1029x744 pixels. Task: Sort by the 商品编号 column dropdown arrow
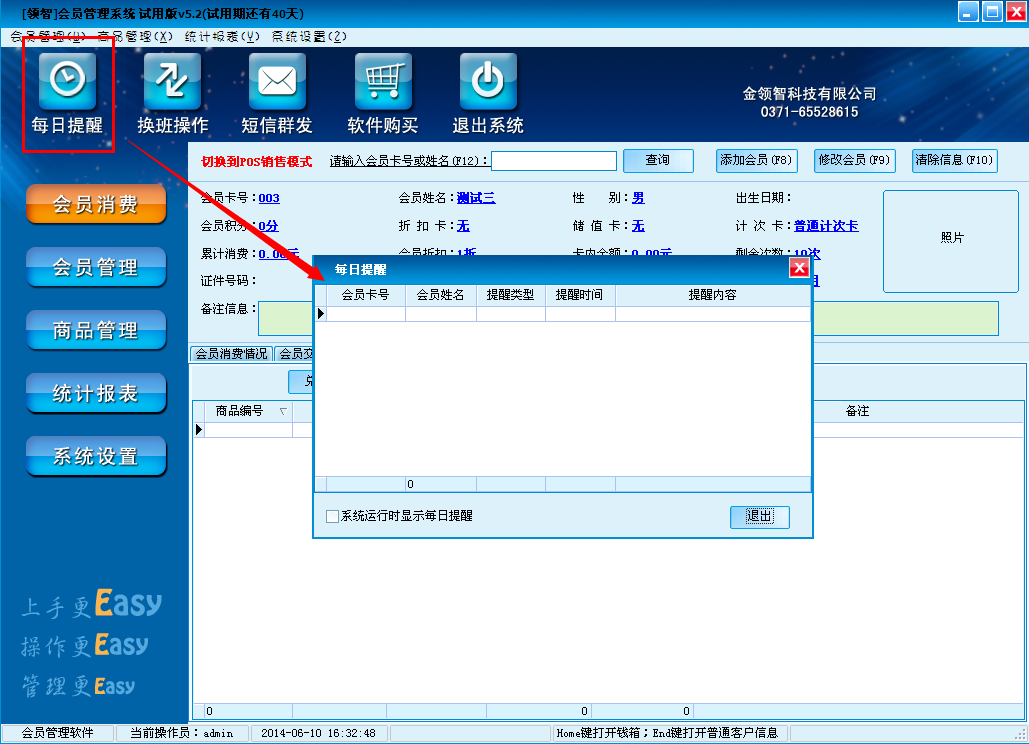point(282,411)
